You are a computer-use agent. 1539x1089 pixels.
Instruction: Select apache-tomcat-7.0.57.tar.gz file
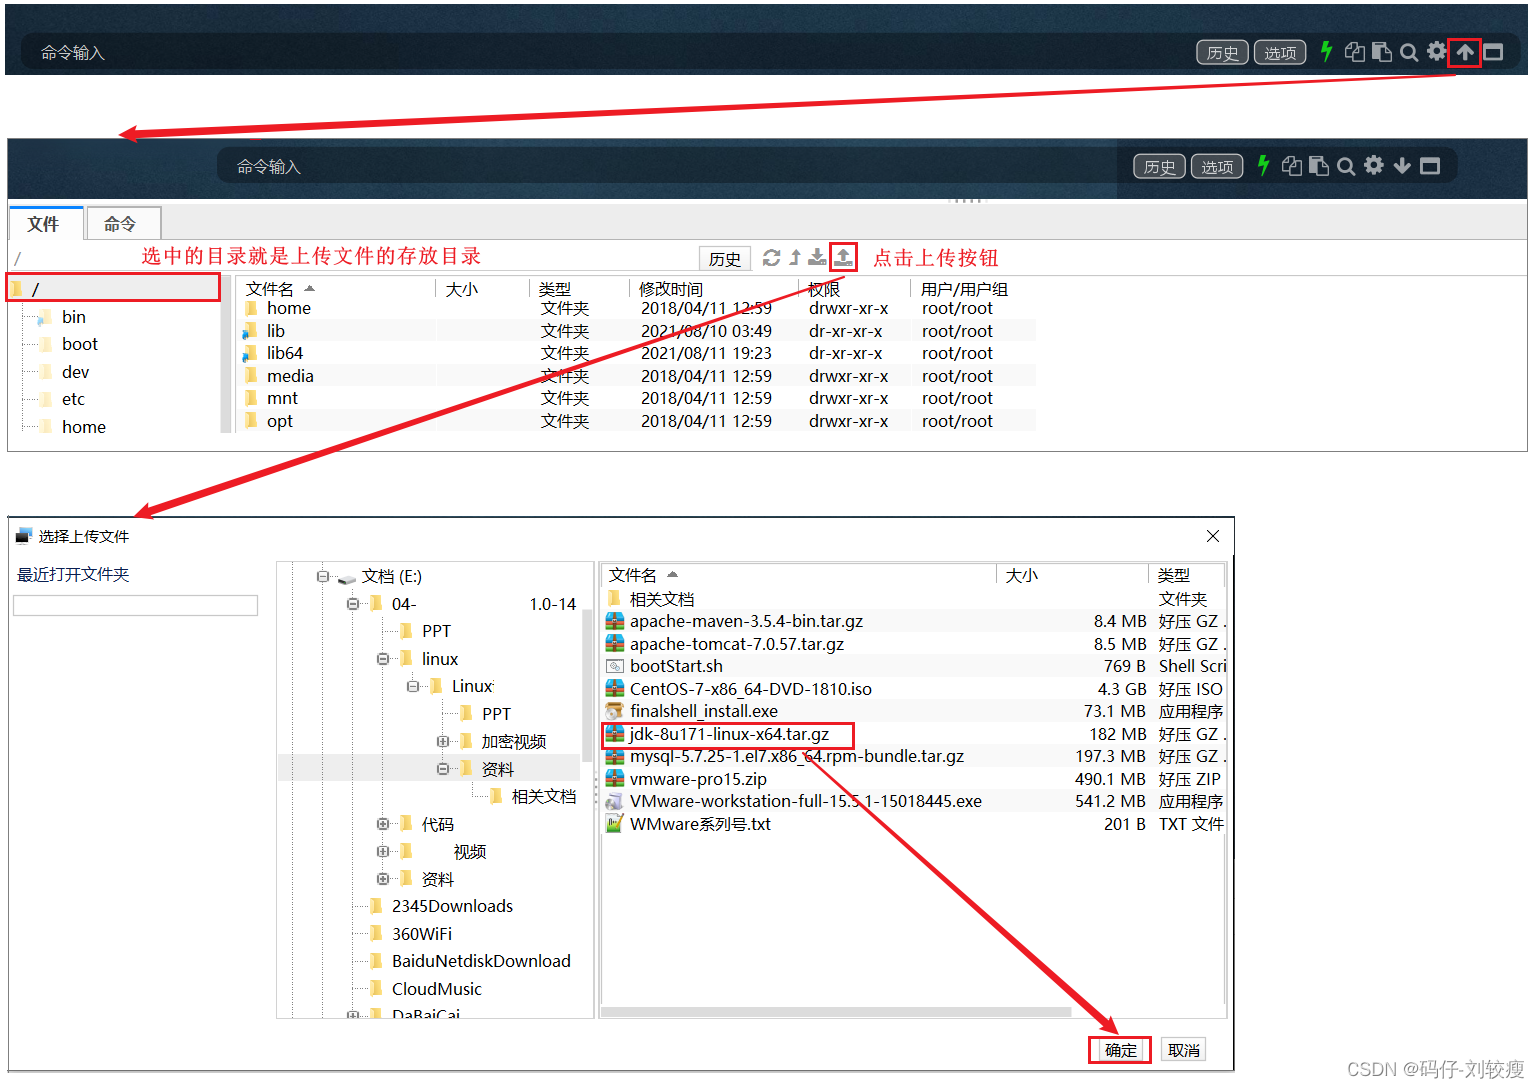pos(736,644)
